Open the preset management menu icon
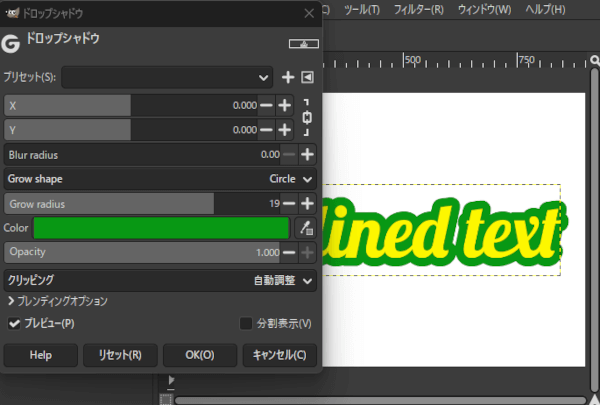 pos(307,77)
